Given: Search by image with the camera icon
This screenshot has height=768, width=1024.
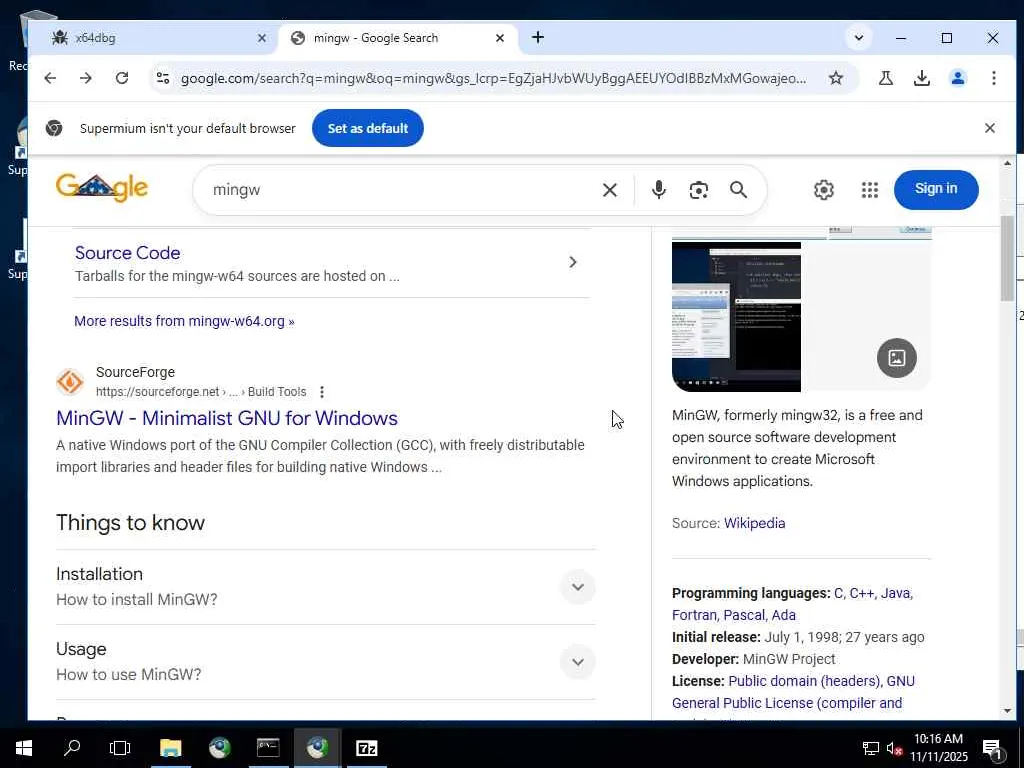Looking at the screenshot, I should point(698,190).
